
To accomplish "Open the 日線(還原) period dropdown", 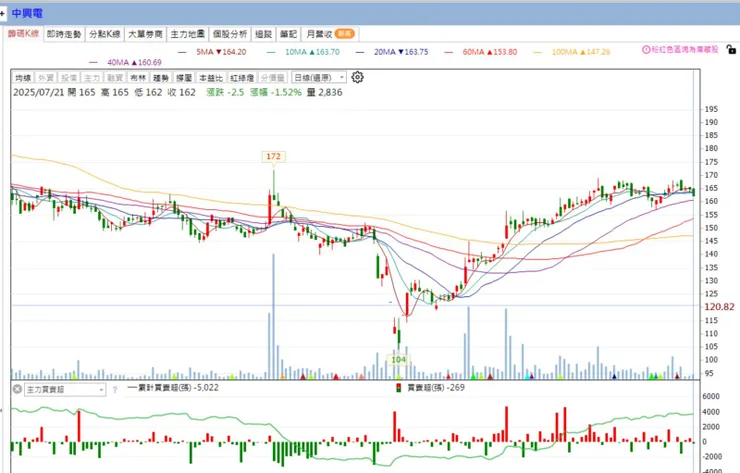I will pos(319,77).
